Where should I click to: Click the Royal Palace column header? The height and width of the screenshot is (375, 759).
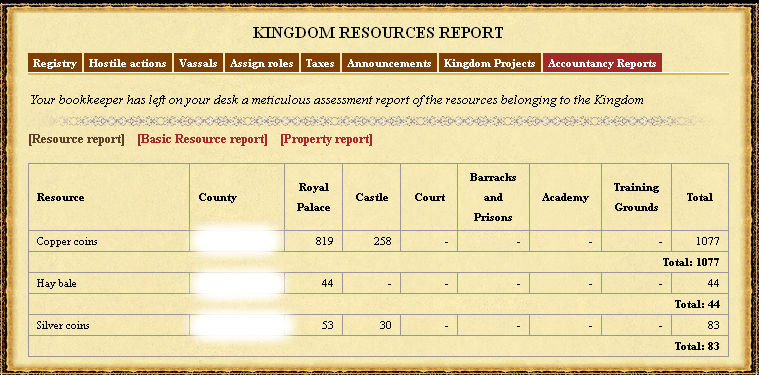[314, 197]
